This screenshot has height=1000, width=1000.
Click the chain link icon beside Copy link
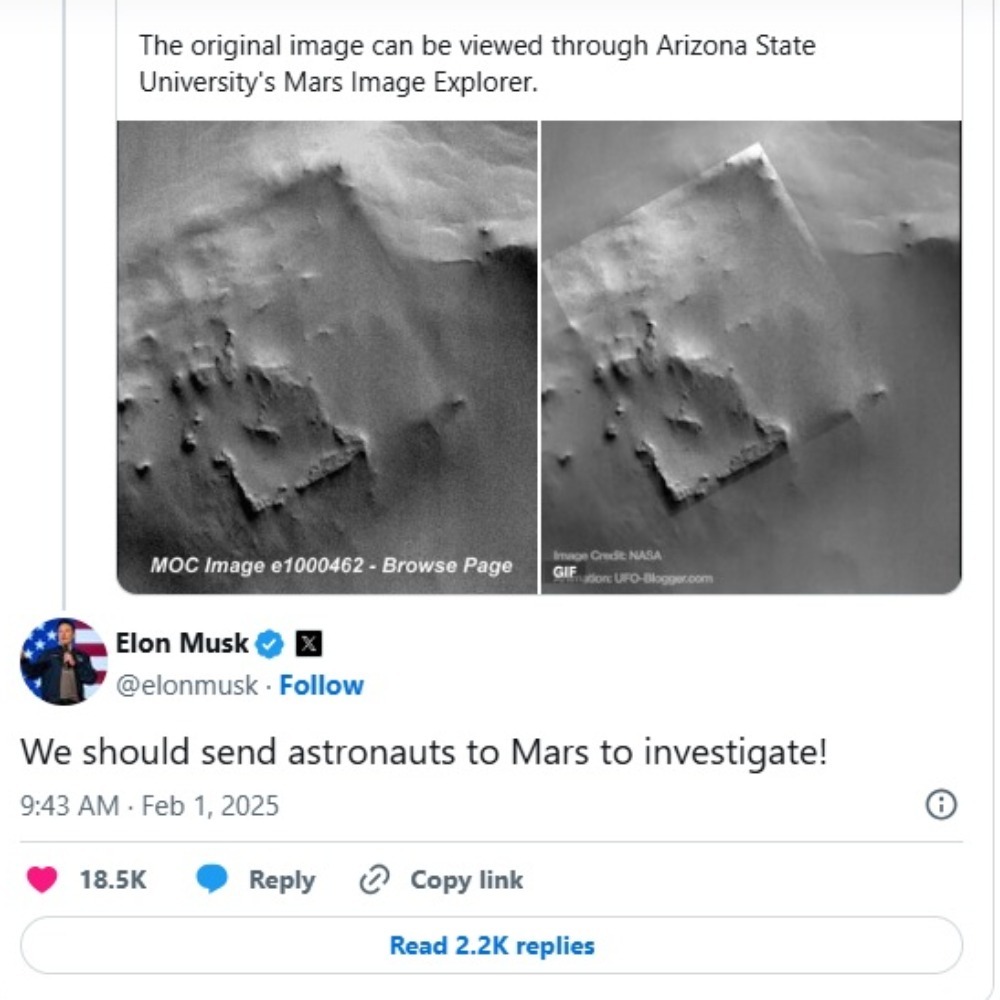[374, 880]
